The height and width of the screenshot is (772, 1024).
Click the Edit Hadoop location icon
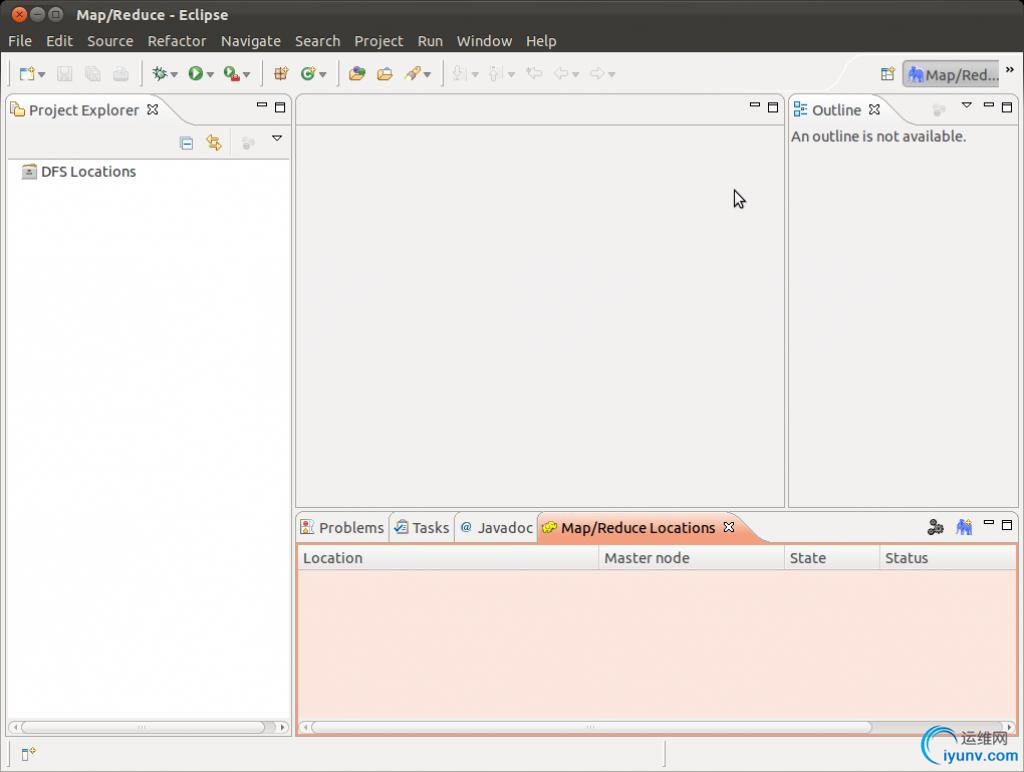(x=935, y=526)
